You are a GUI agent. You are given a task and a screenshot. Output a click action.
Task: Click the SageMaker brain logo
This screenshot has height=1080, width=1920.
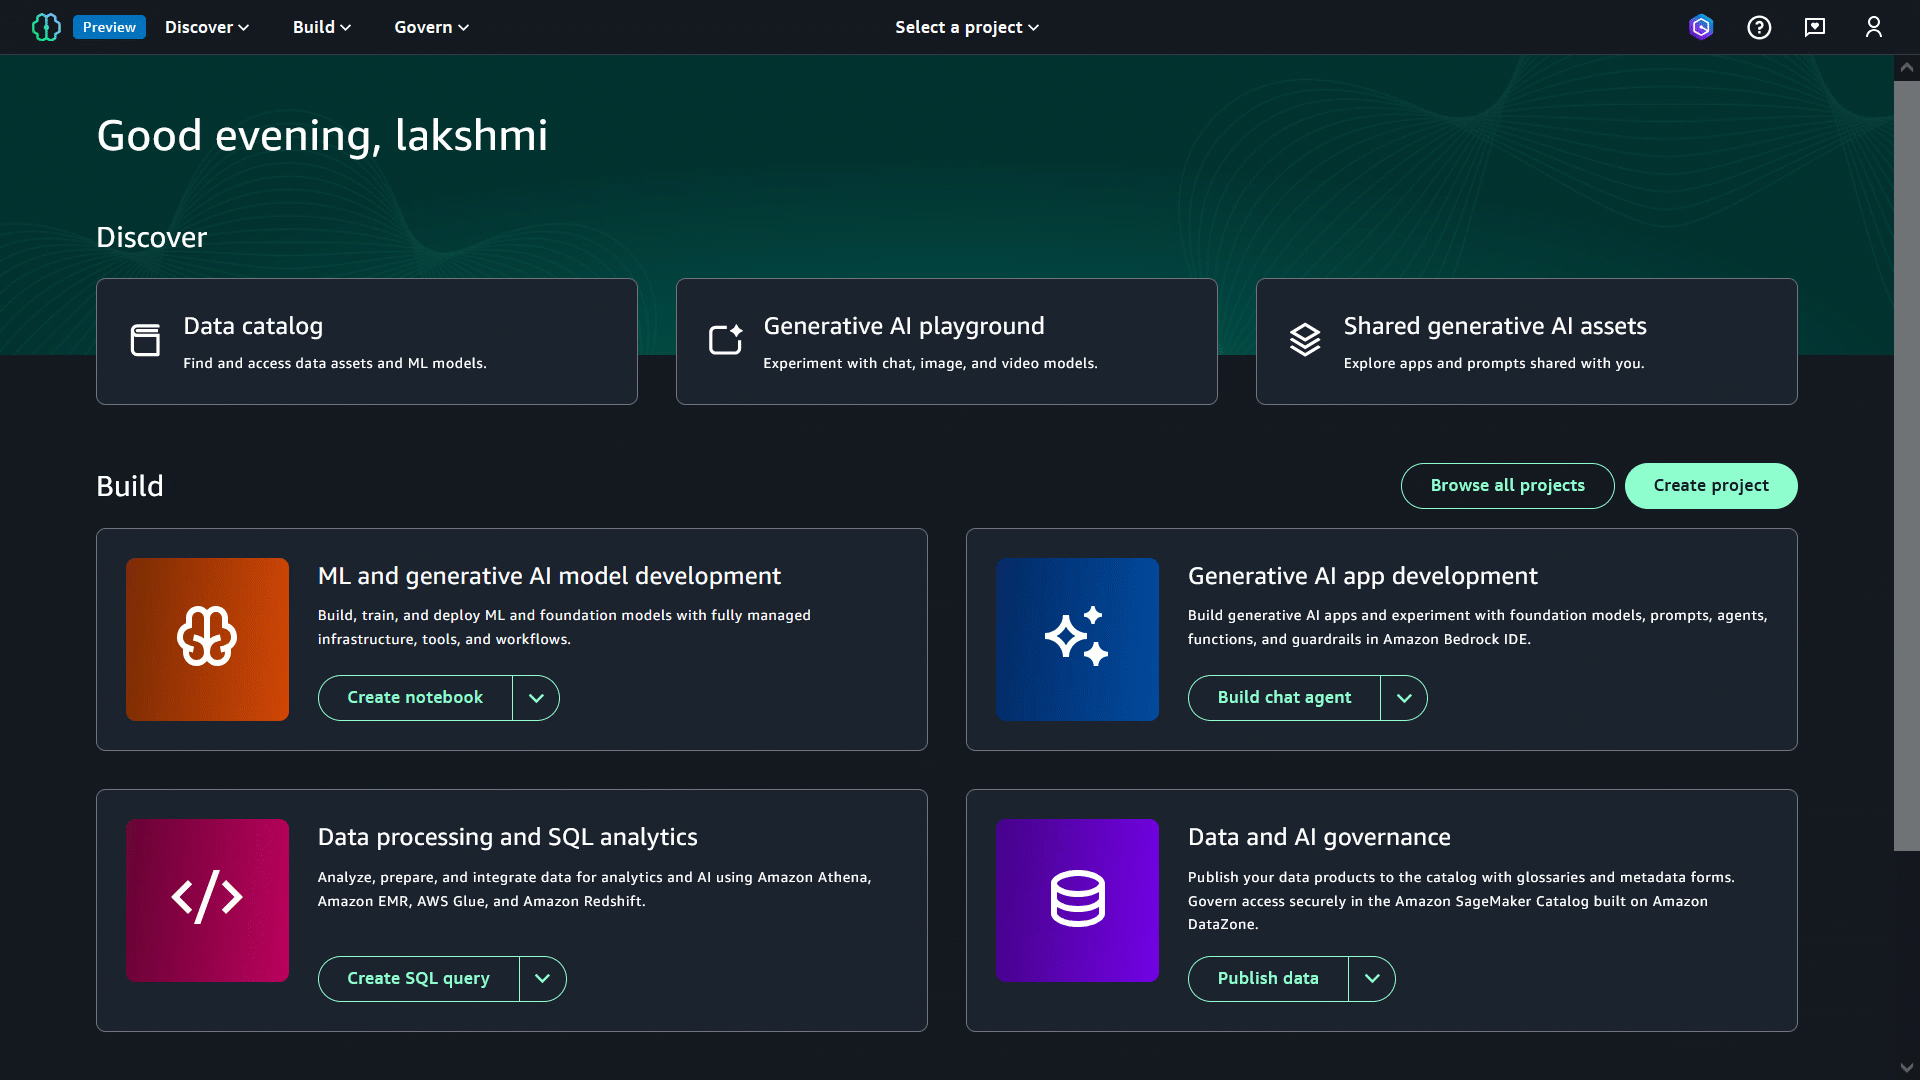click(46, 27)
